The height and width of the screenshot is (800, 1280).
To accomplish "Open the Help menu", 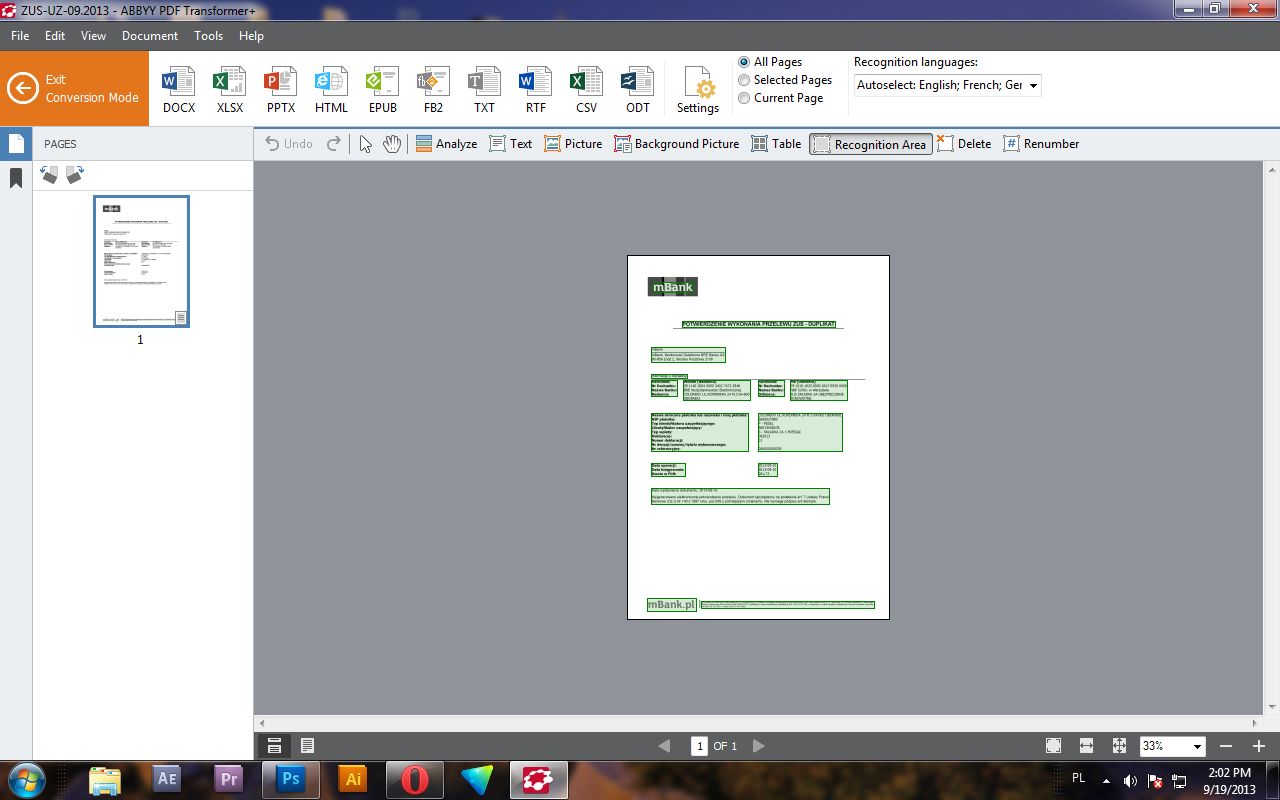I will [251, 35].
